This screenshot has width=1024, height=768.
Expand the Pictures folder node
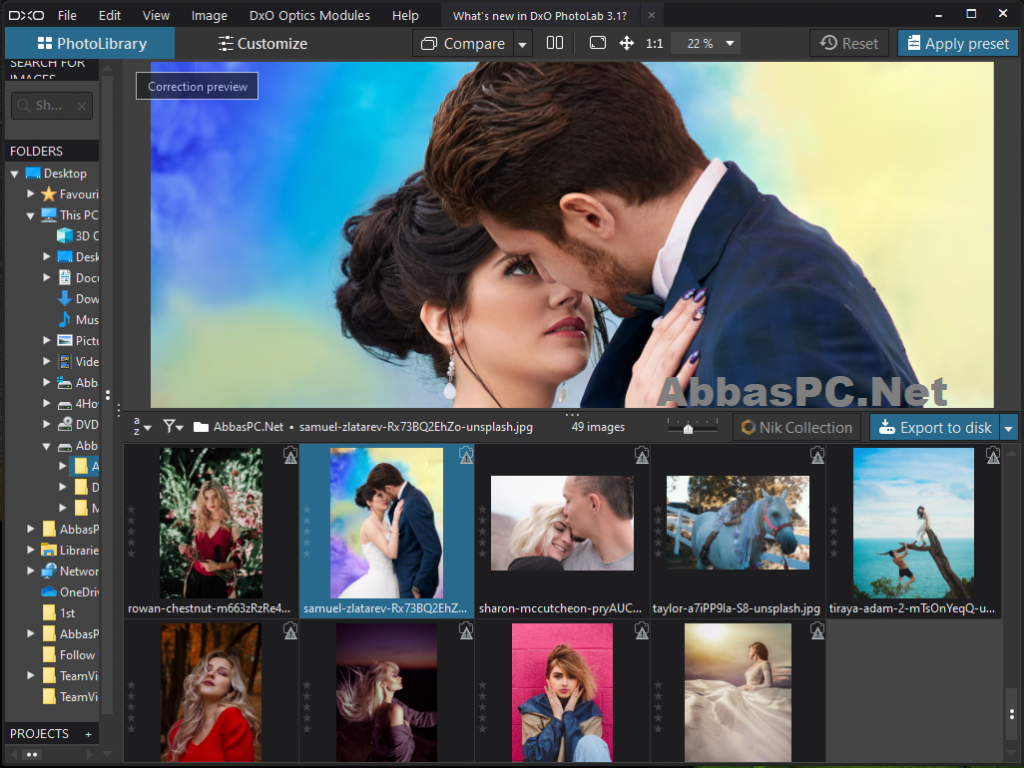tap(46, 340)
